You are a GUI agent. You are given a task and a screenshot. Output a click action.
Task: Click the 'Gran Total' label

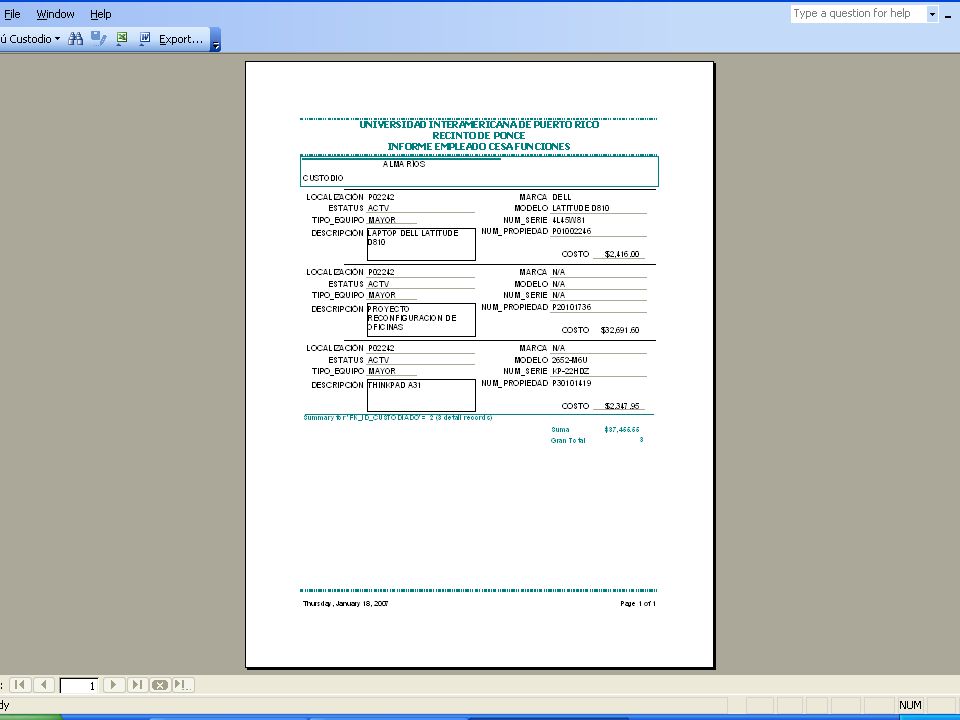point(568,440)
